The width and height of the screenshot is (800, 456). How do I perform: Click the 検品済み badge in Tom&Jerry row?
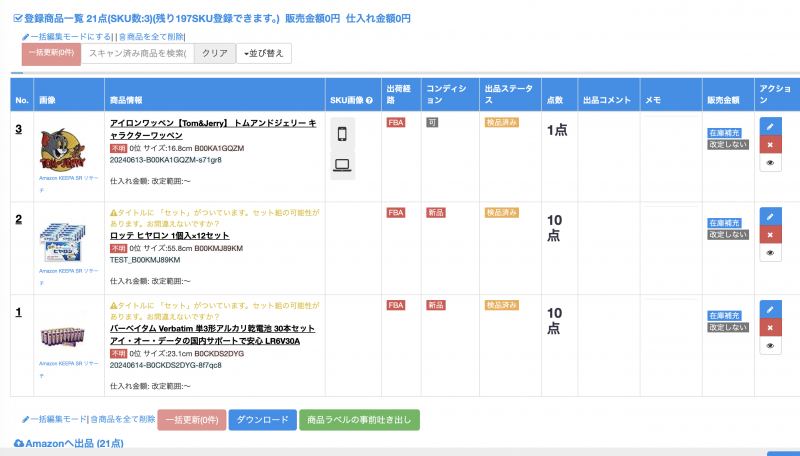coord(502,122)
